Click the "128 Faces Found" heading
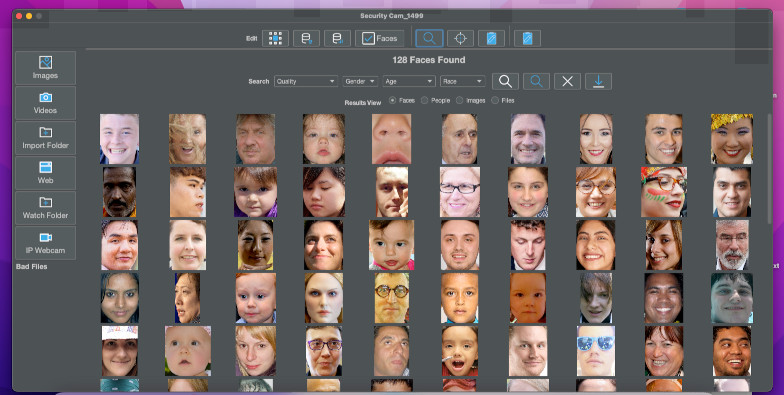This screenshot has height=395, width=784. [428, 60]
